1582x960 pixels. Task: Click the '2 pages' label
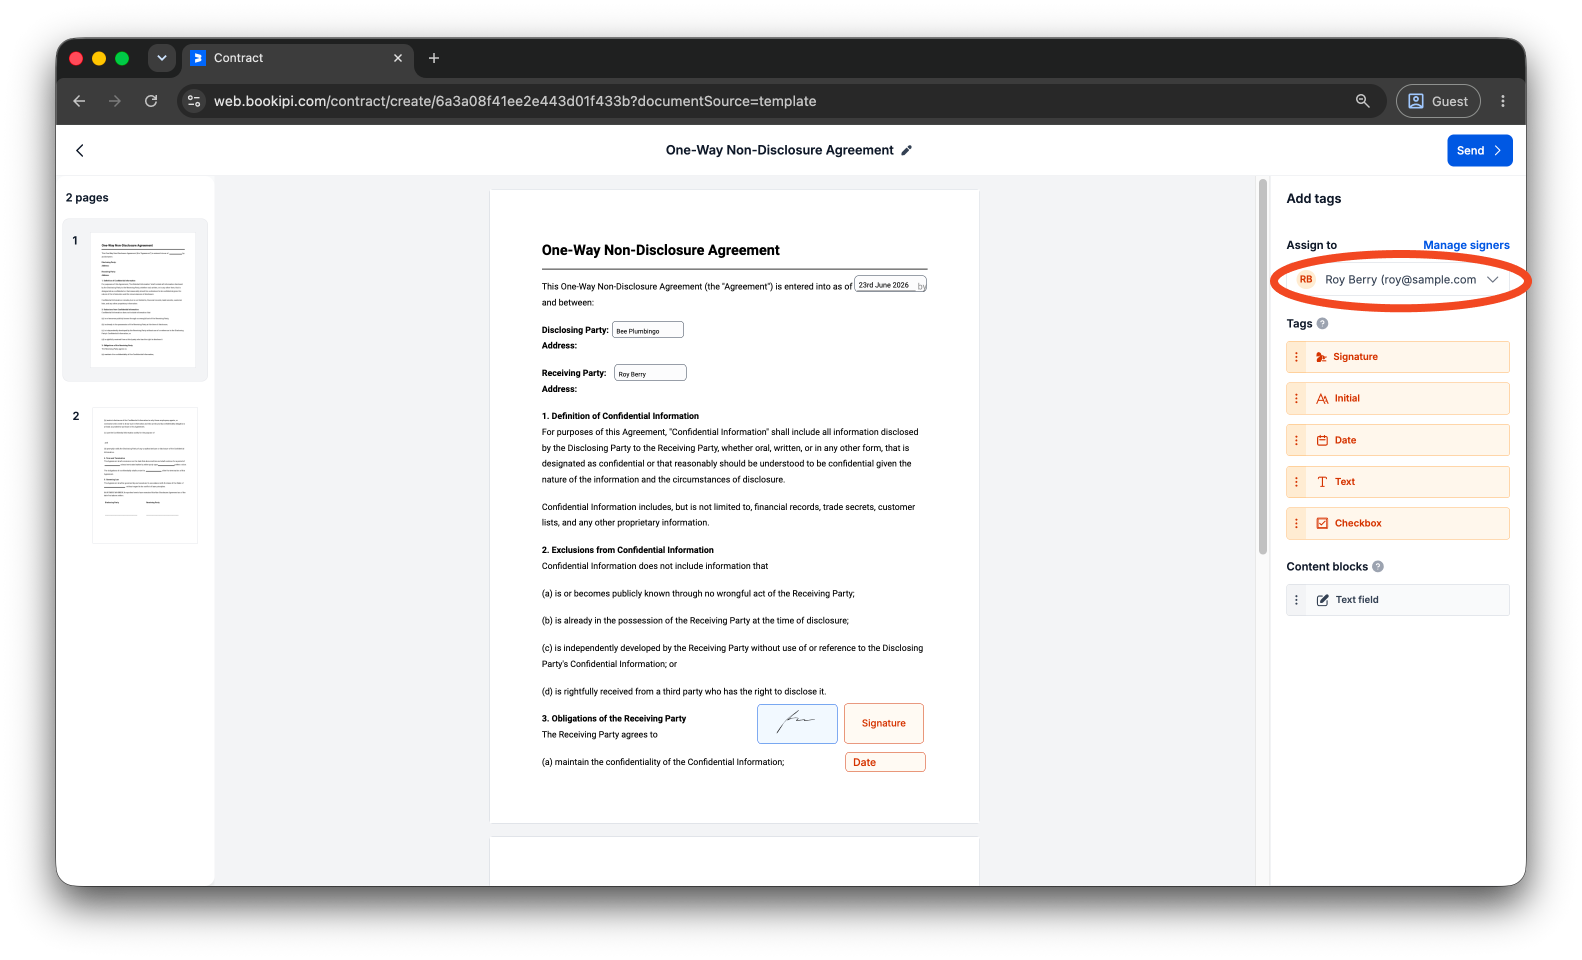[87, 198]
